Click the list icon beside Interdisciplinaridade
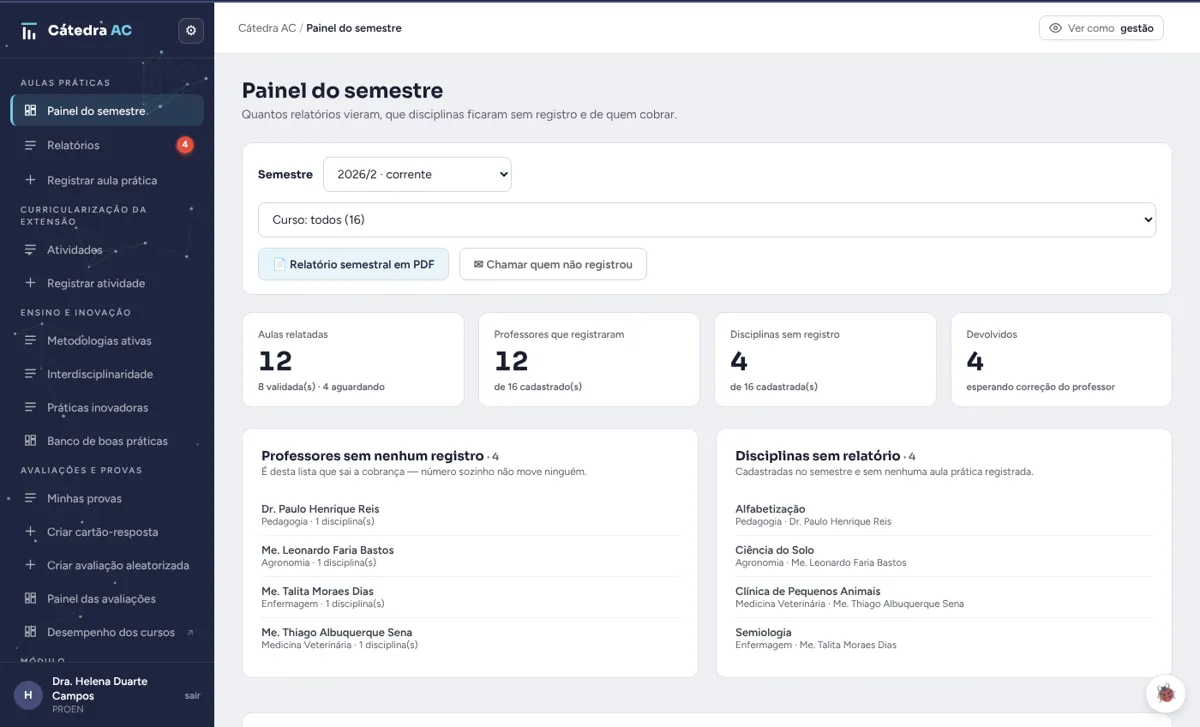The width and height of the screenshot is (1200, 727). [x=31, y=374]
